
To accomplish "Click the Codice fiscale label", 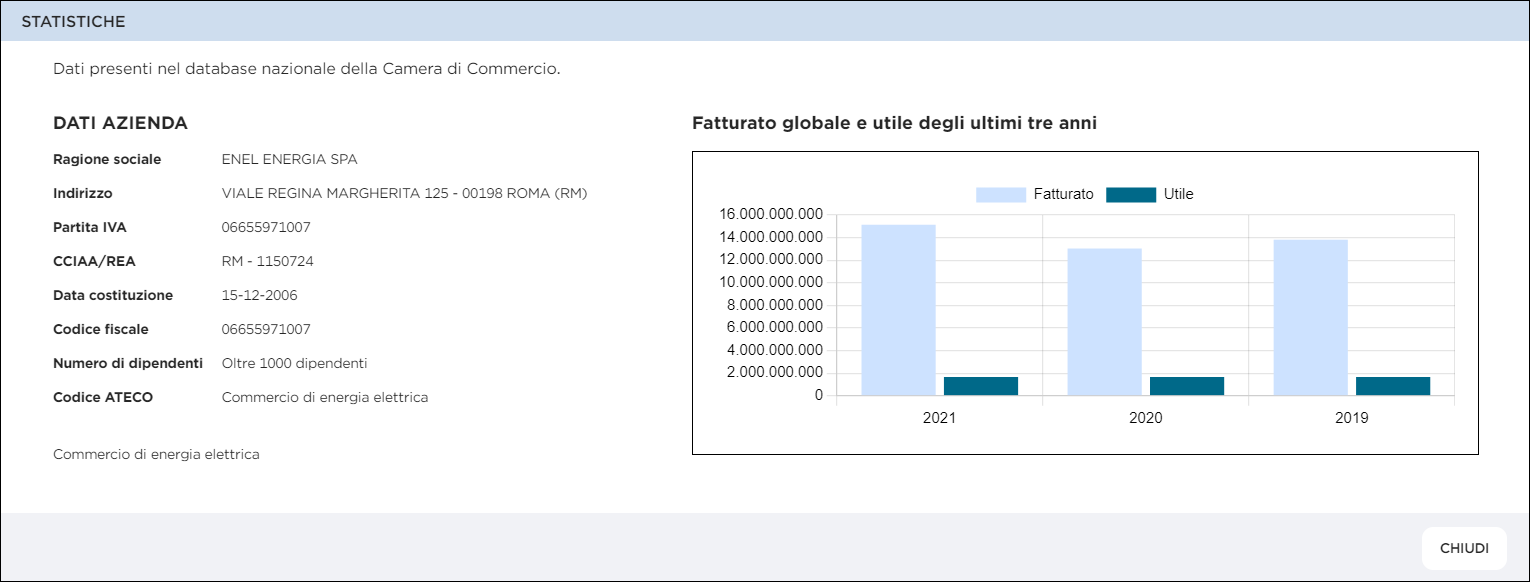I will 101,329.
